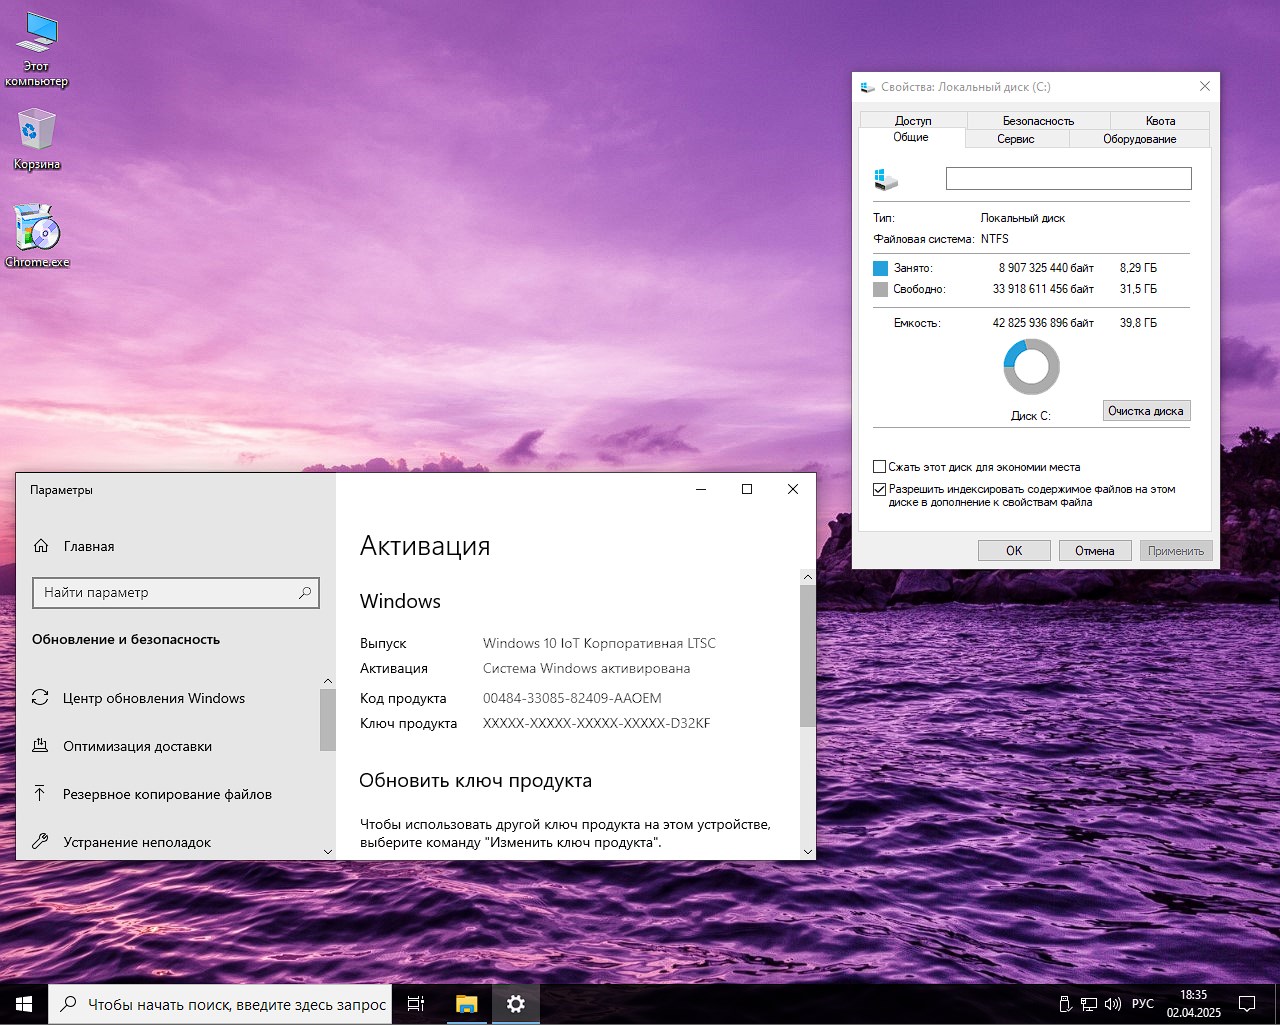Switch input language via РУС indicator

pyautogui.click(x=1143, y=1004)
